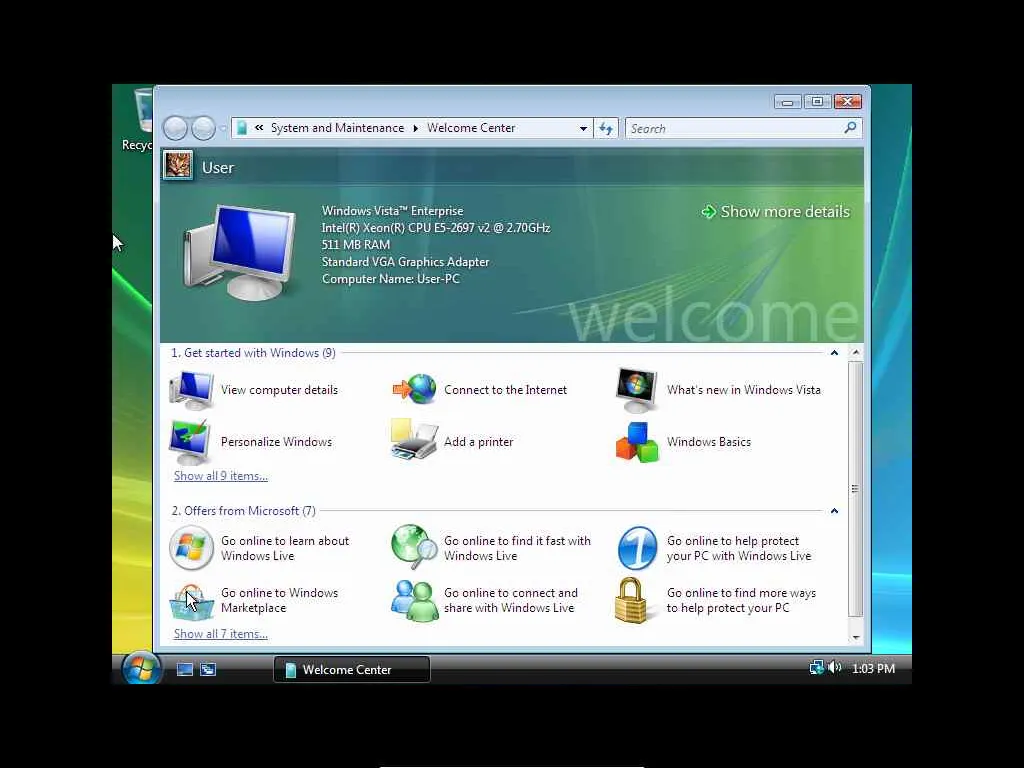Image resolution: width=1024 pixels, height=768 pixels.
Task: Open the recent pages dropdown near nav buttons
Action: click(x=223, y=129)
